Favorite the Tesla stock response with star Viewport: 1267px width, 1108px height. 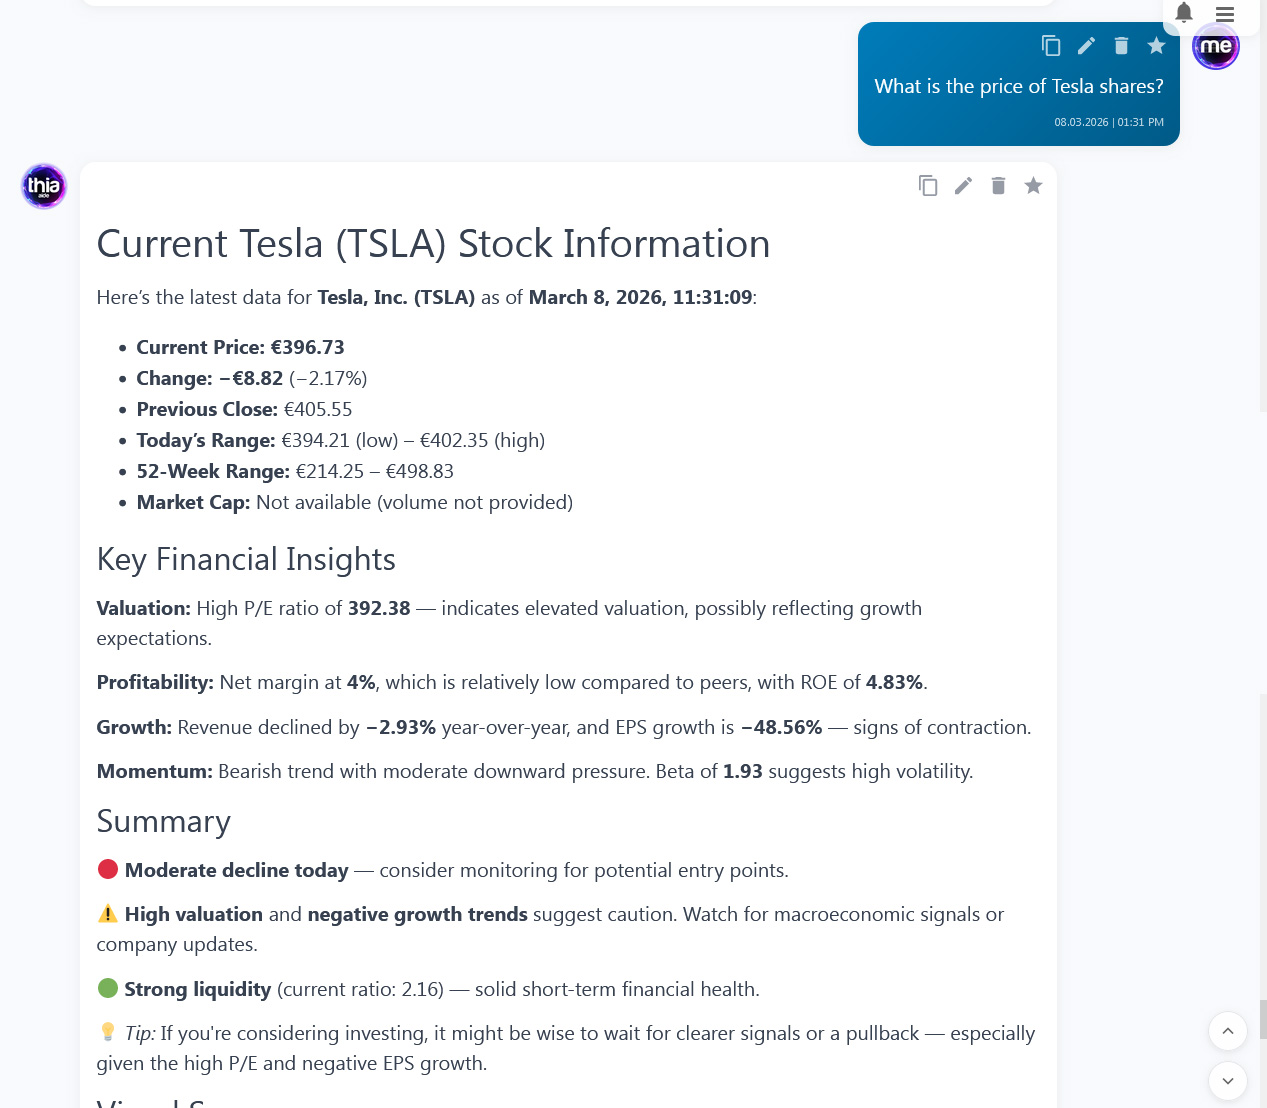pos(1033,186)
